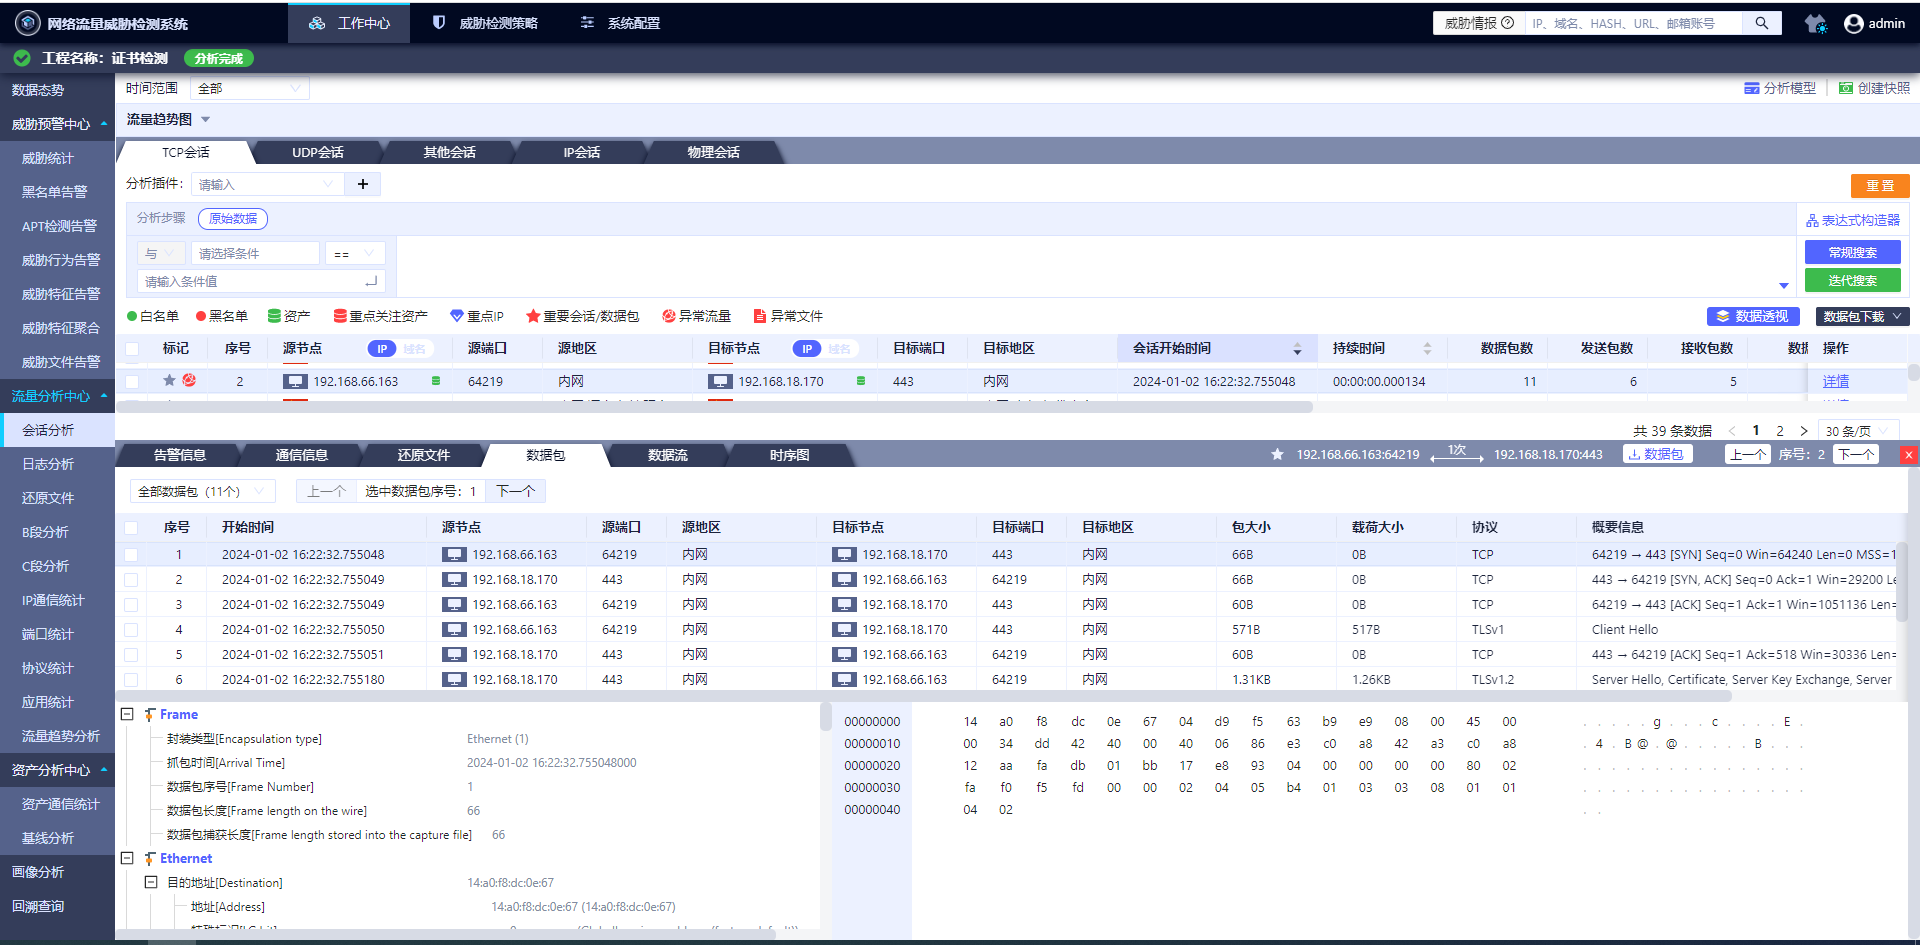Sort by 会话开始时间 column arrows
The width and height of the screenshot is (1920, 945).
(x=1297, y=349)
